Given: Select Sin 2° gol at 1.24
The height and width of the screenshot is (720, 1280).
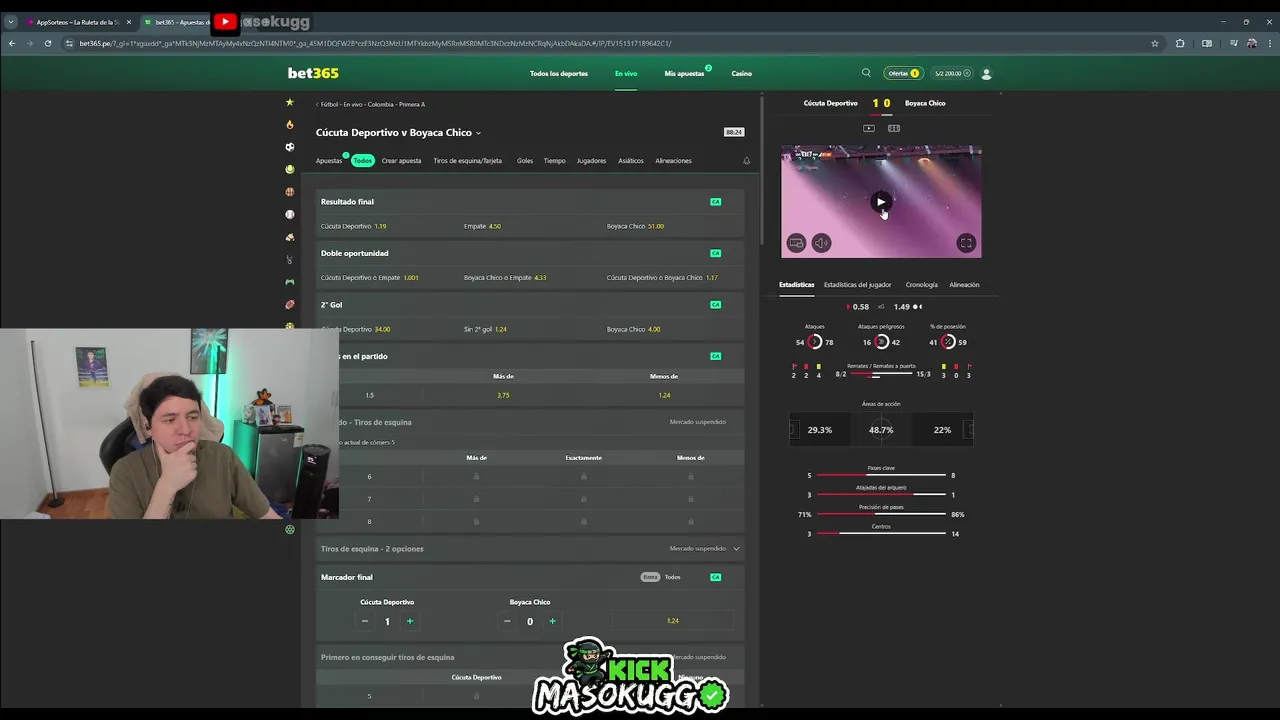Looking at the screenshot, I should click(x=530, y=329).
